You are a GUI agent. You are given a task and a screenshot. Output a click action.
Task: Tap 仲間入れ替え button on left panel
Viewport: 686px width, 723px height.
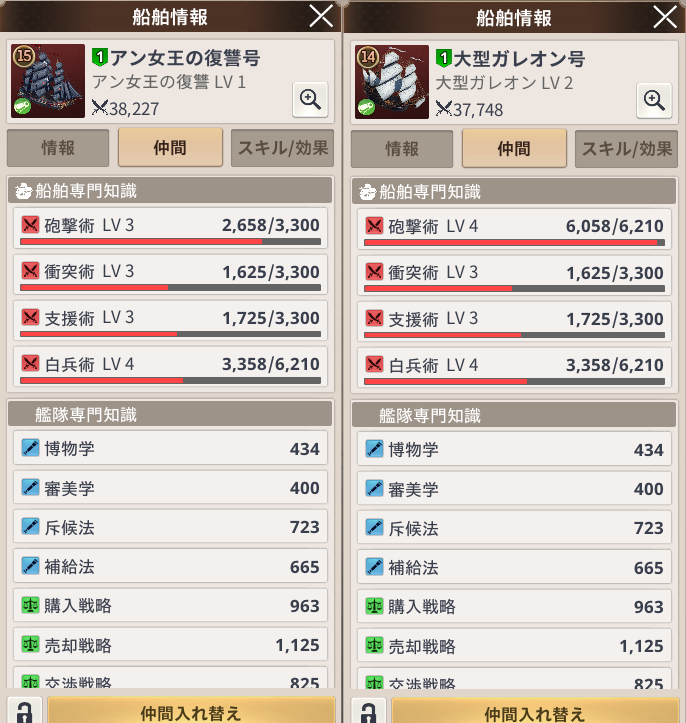pyautogui.click(x=191, y=712)
